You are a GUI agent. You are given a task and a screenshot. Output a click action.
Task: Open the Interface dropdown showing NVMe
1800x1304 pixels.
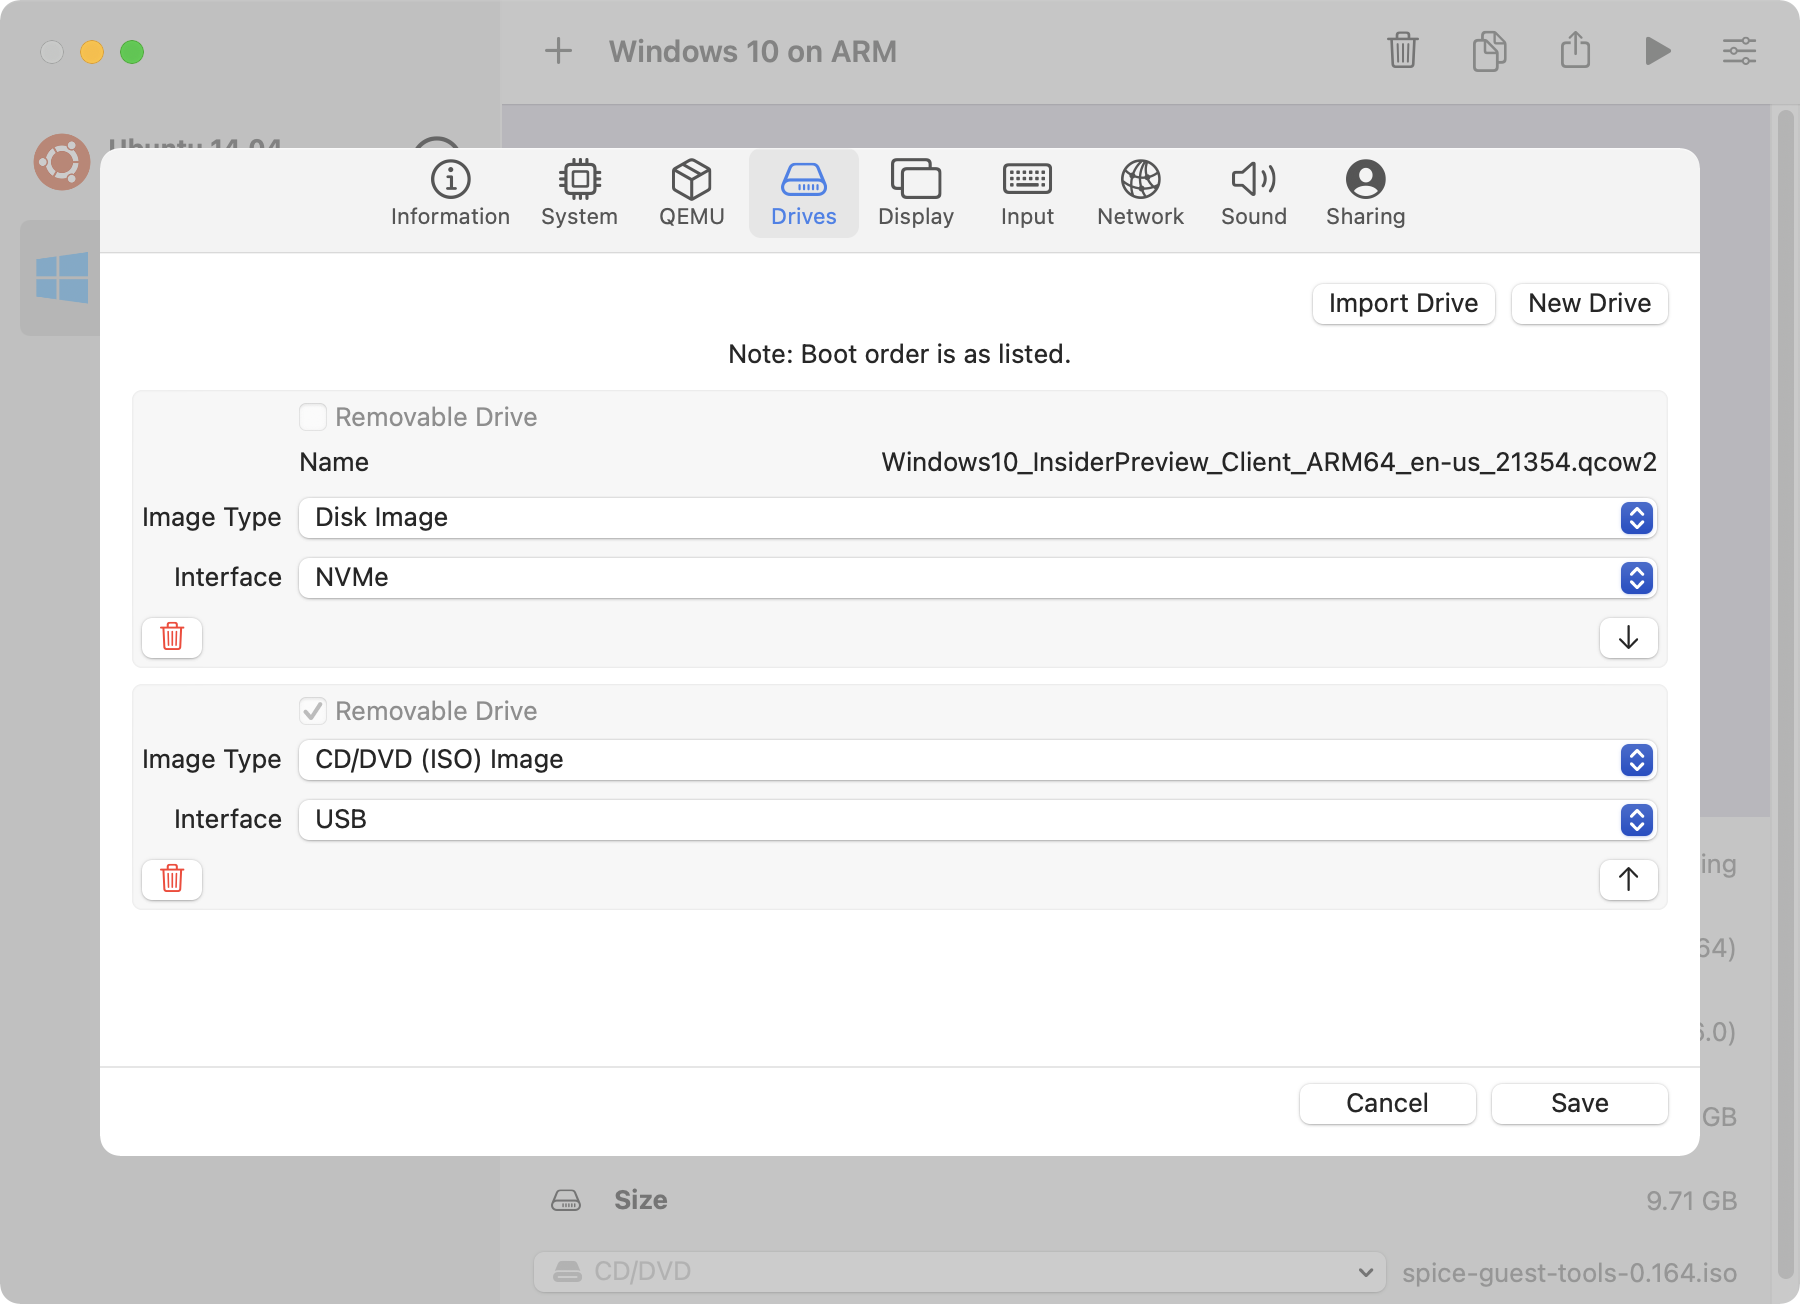(x=1636, y=577)
